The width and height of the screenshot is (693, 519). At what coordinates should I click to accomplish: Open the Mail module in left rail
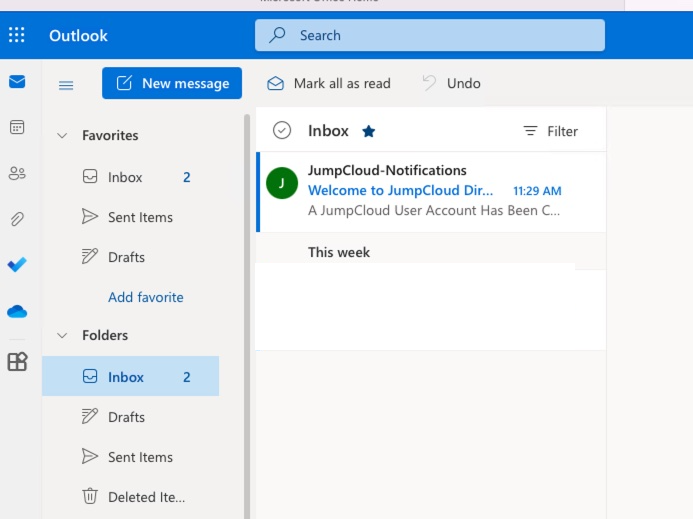tap(17, 82)
